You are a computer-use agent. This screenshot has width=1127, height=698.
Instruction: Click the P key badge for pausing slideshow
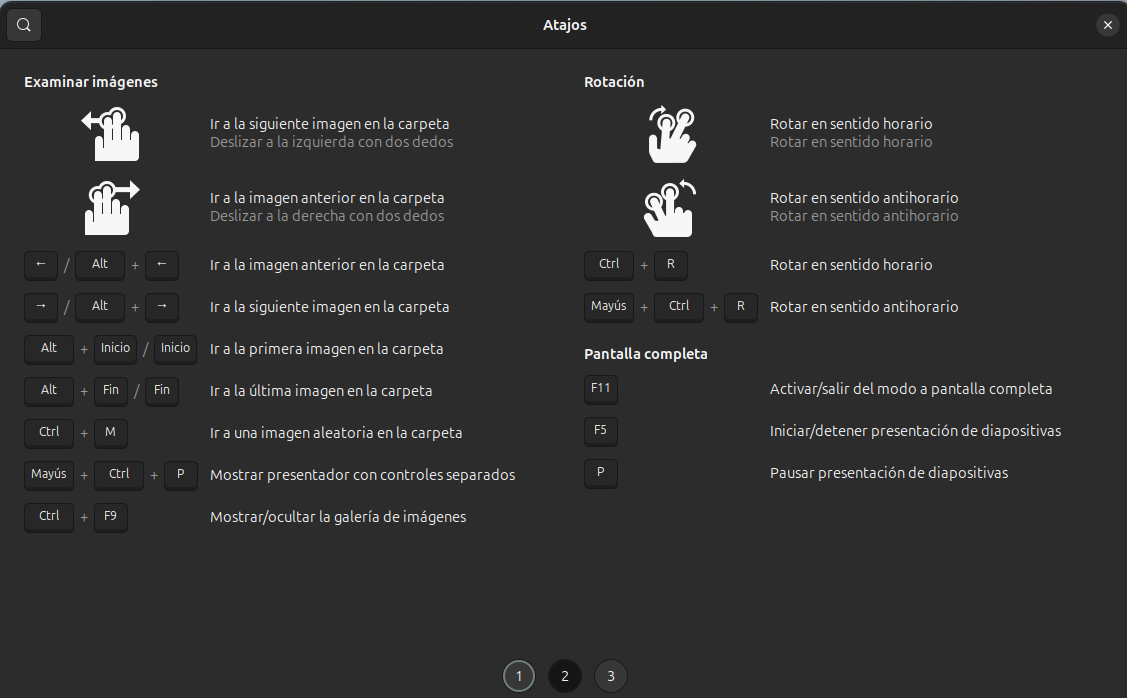(x=601, y=473)
